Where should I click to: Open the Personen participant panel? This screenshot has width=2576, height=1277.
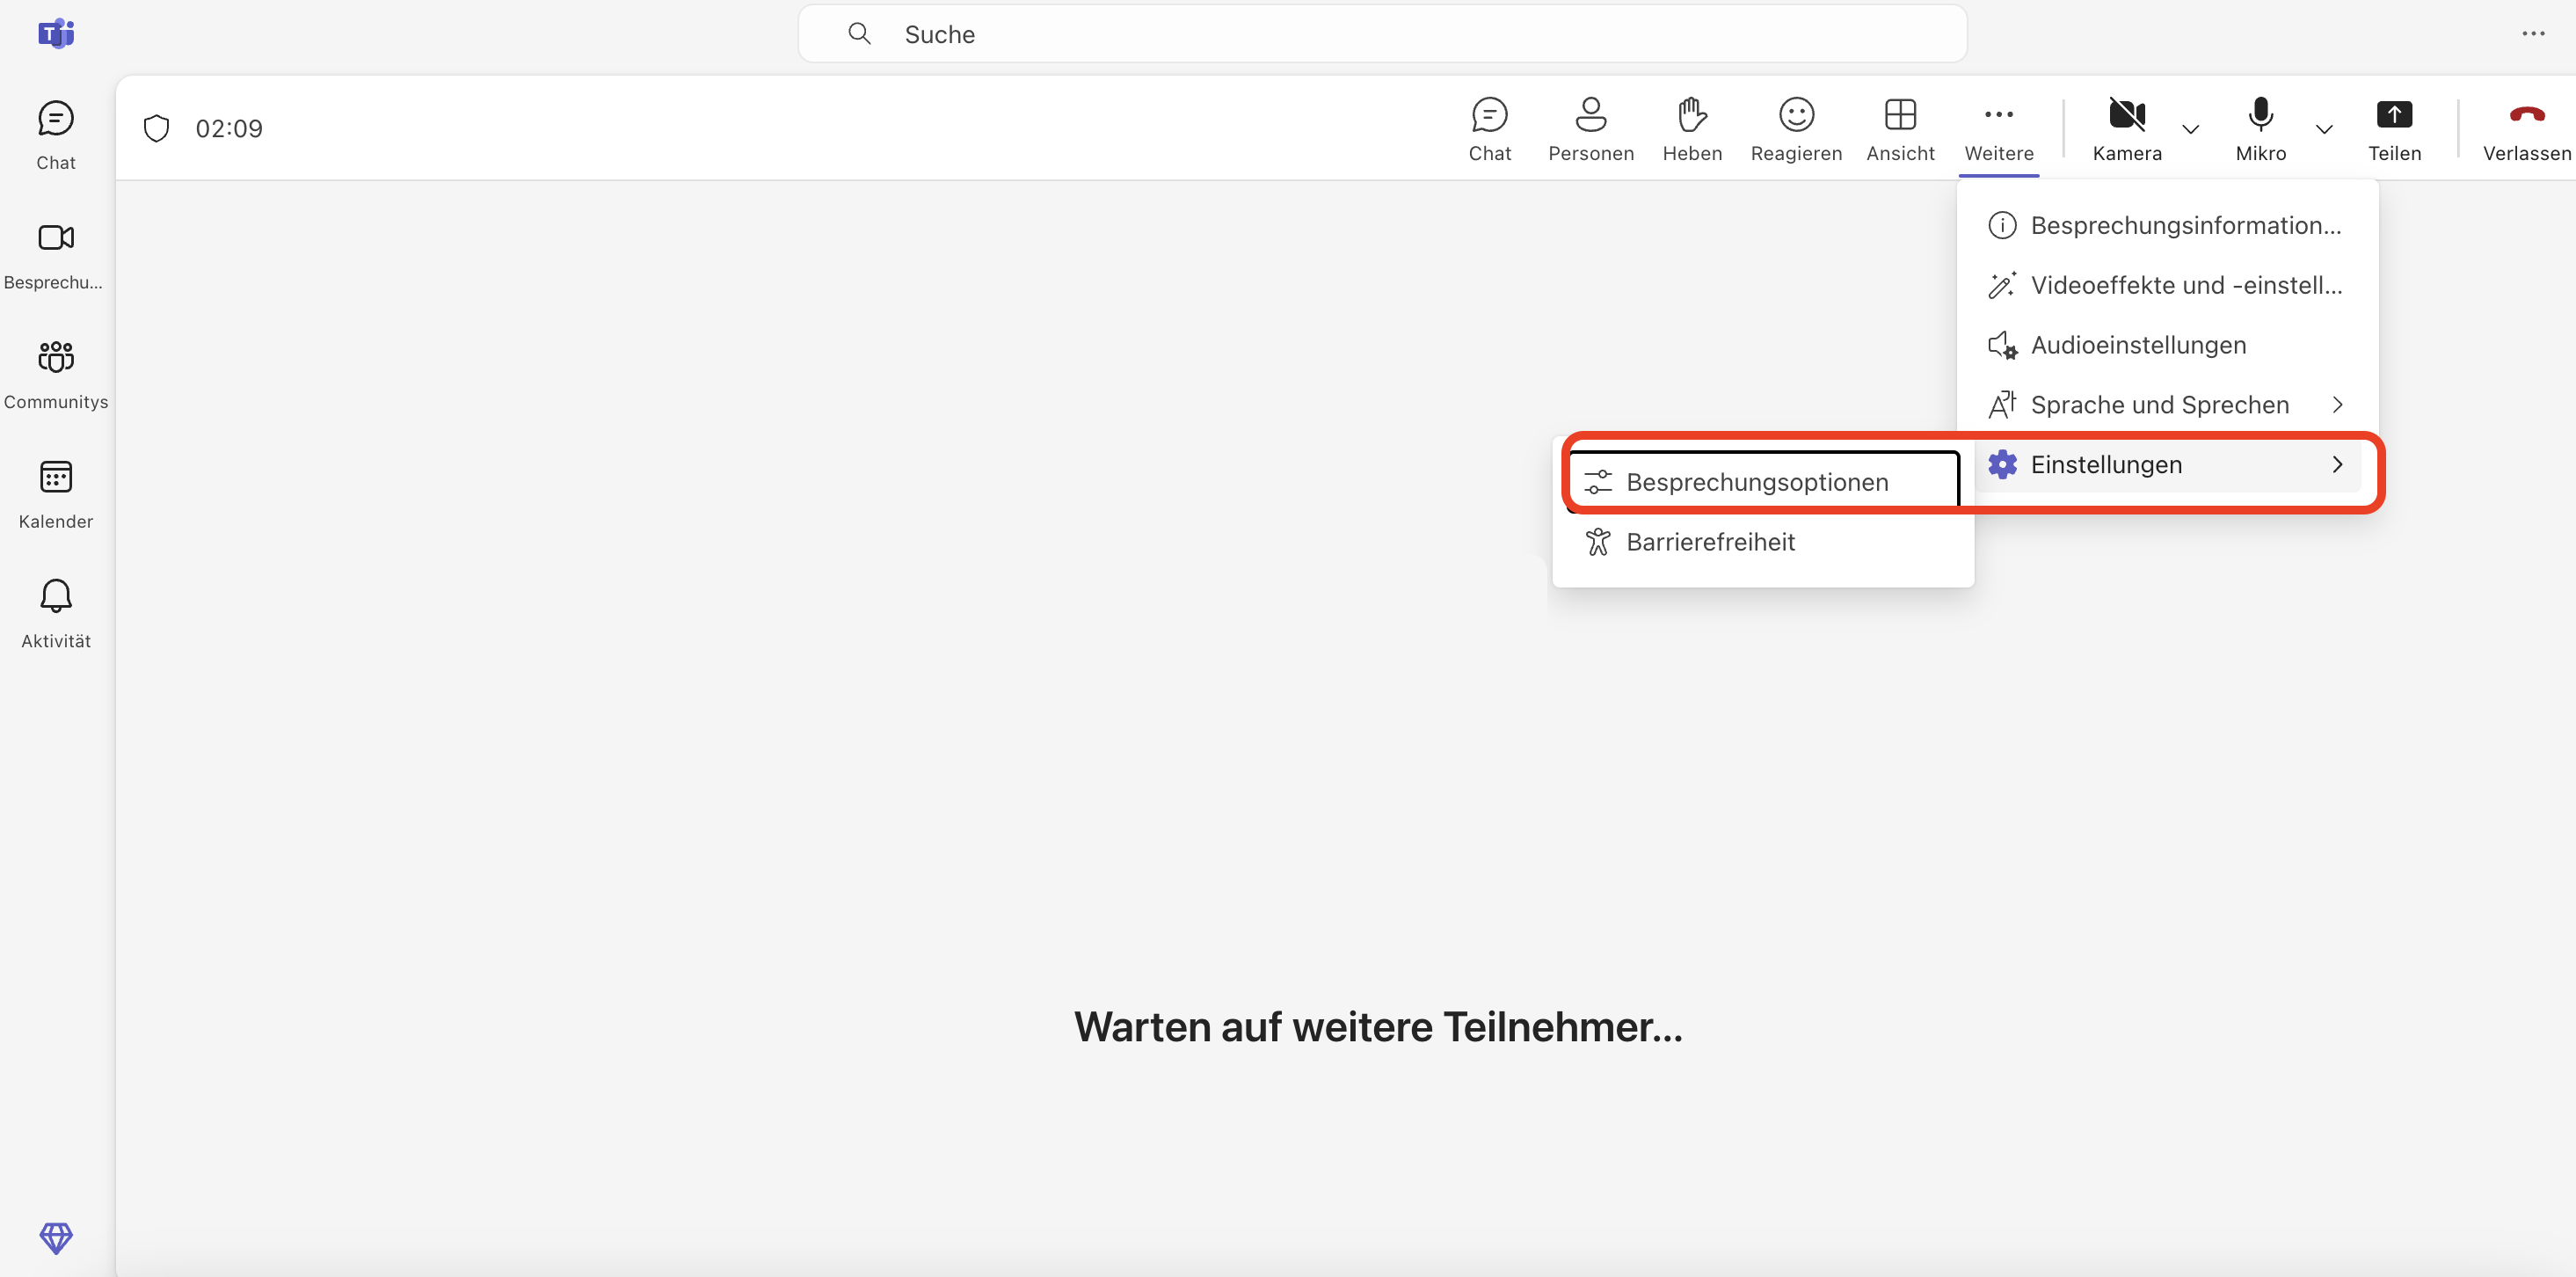coord(1590,128)
